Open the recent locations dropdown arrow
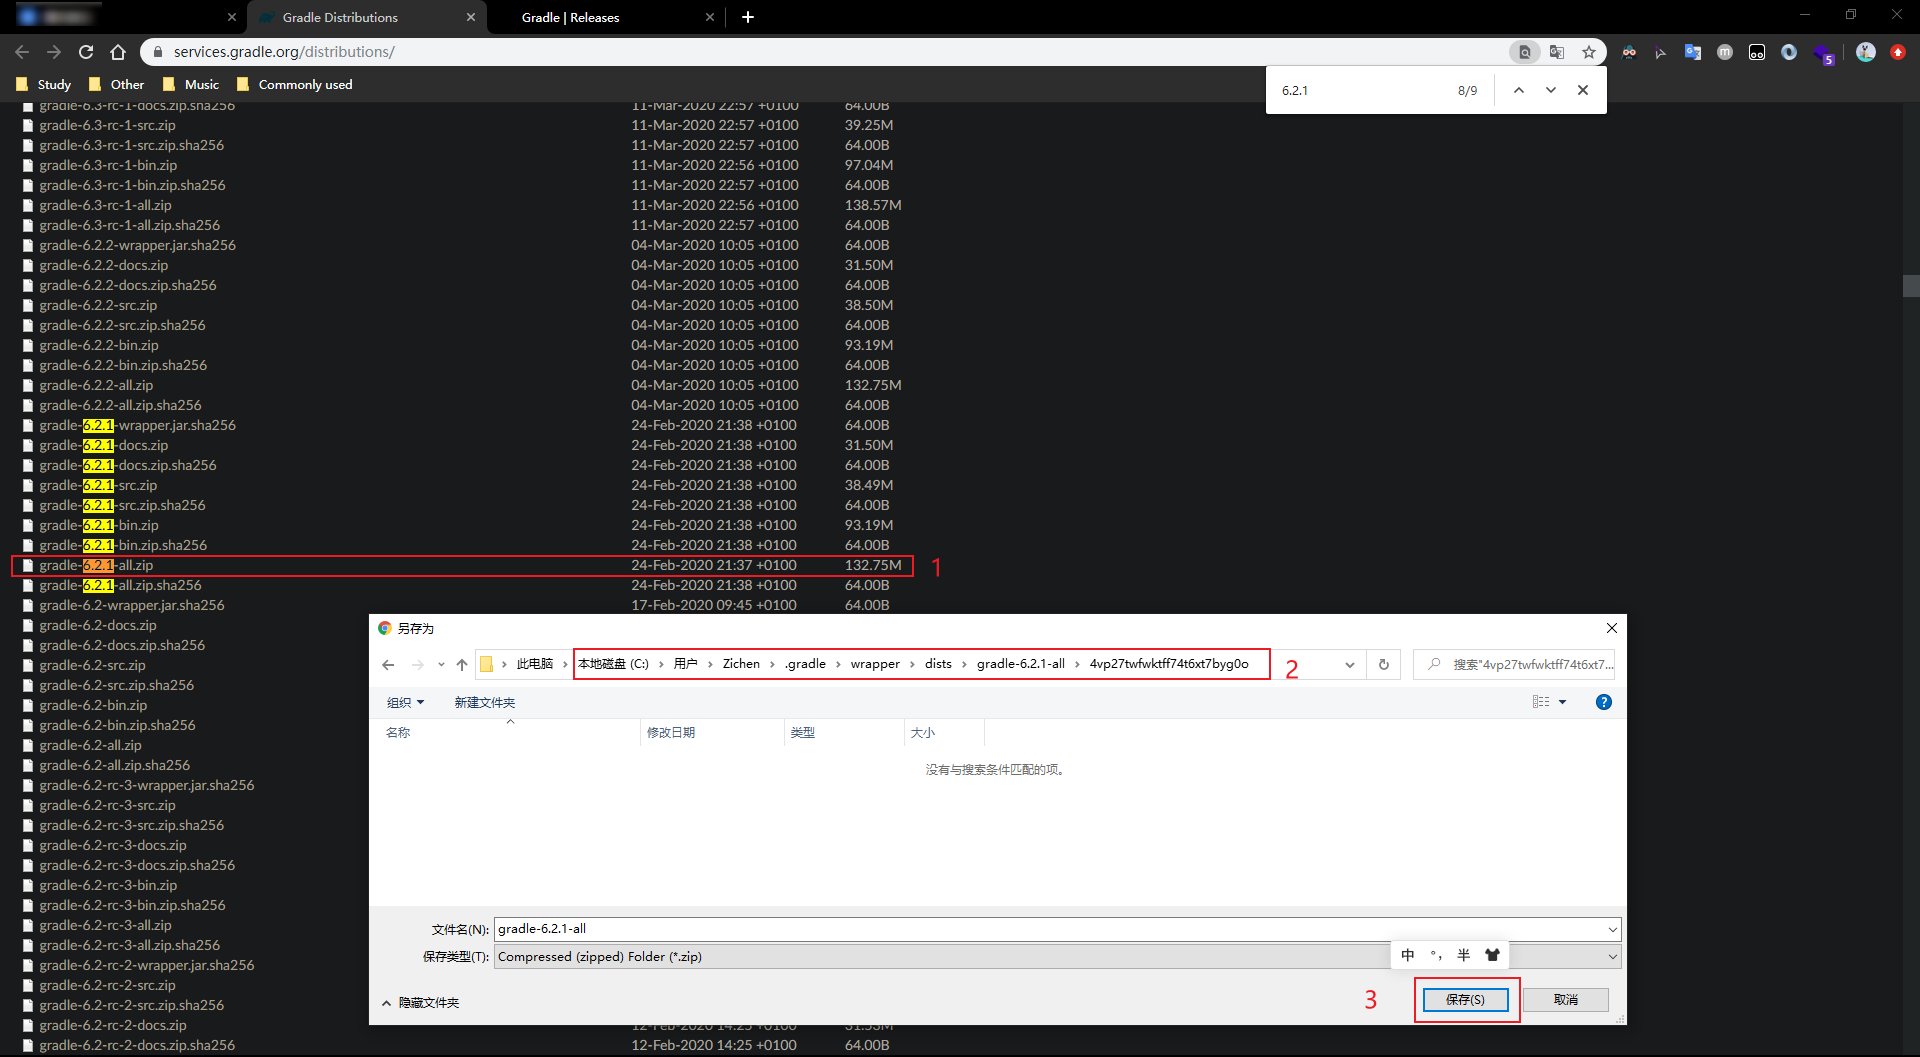The height and width of the screenshot is (1057, 1920). (x=441, y=664)
